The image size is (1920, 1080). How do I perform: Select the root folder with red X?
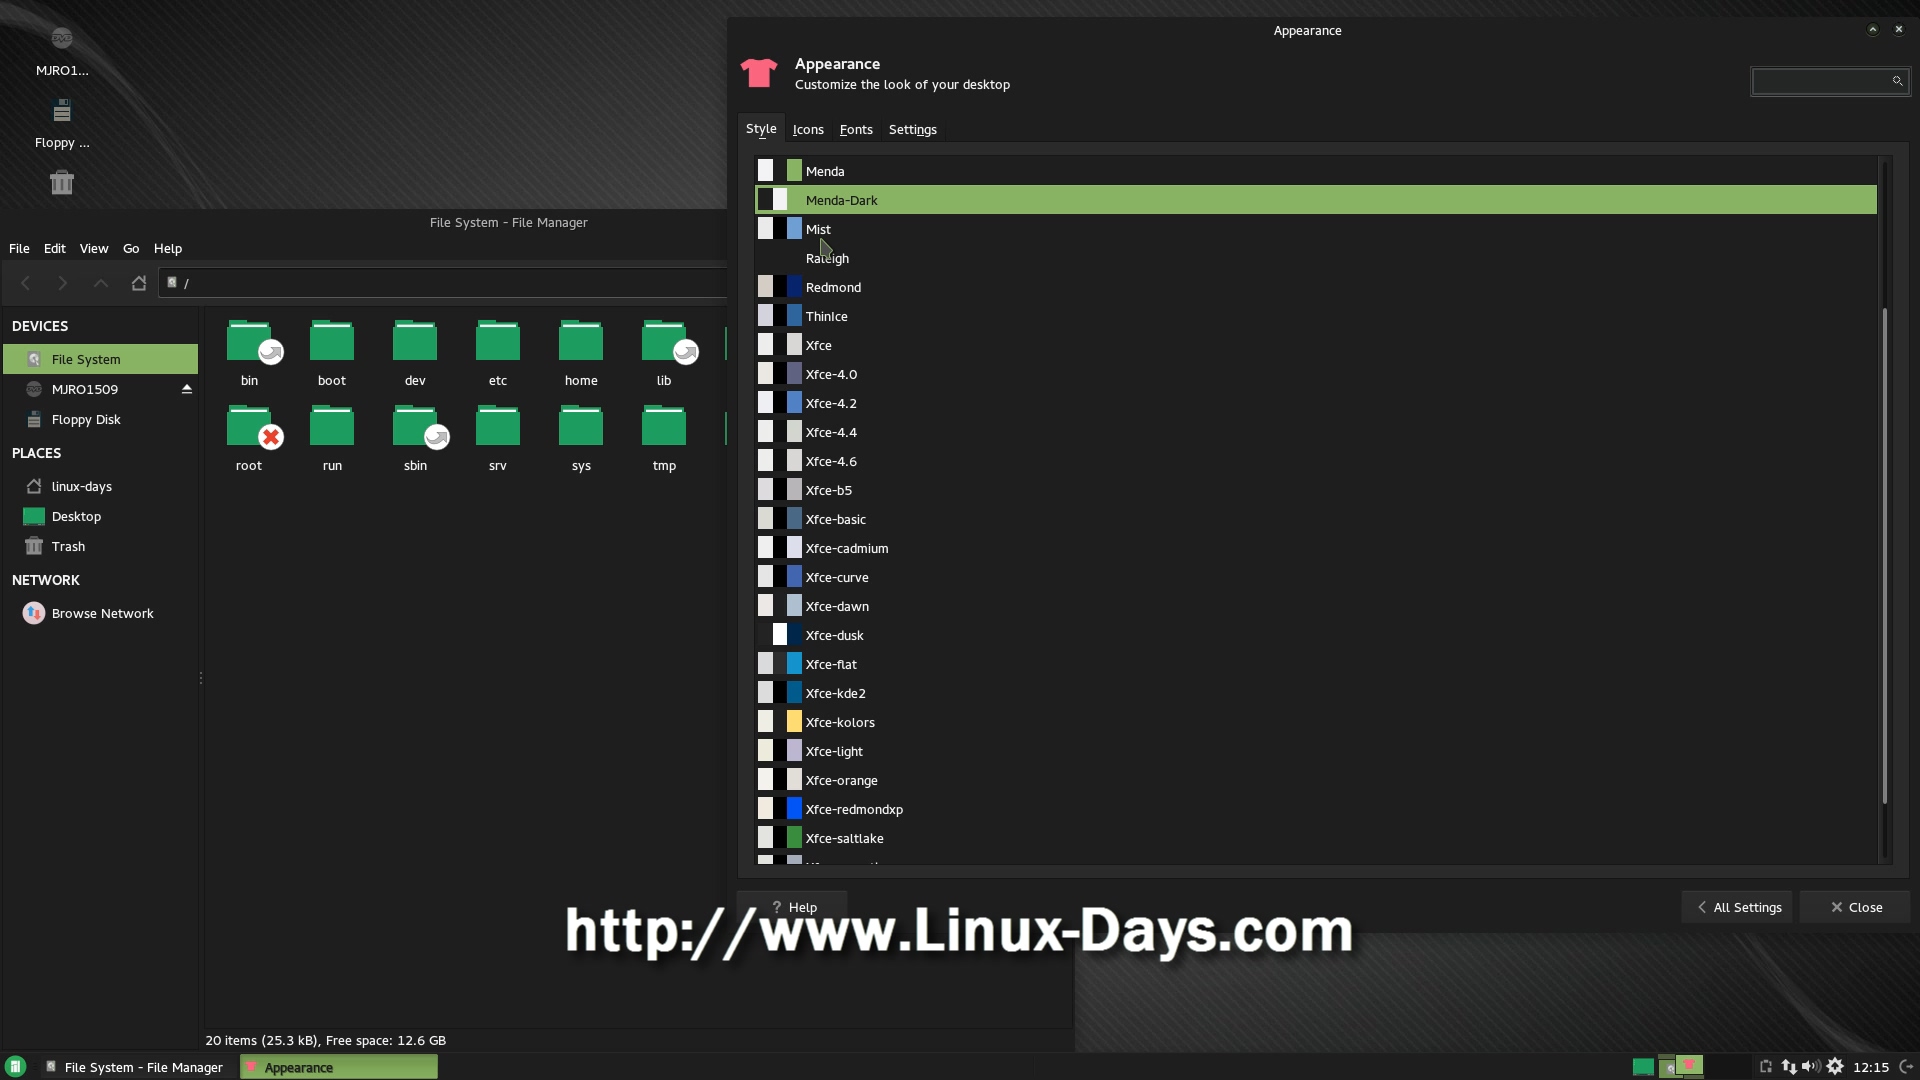tap(250, 427)
